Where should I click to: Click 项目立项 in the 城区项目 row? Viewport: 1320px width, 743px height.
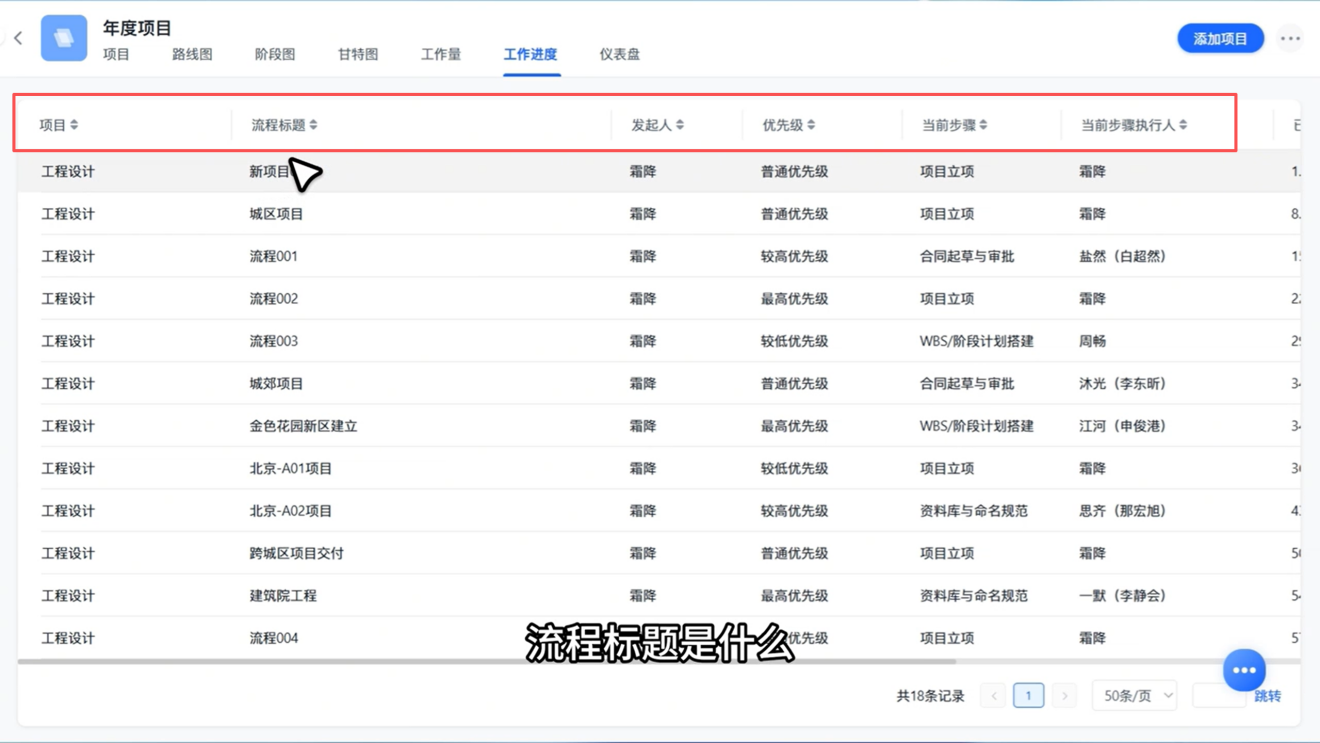pyautogui.click(x=947, y=214)
